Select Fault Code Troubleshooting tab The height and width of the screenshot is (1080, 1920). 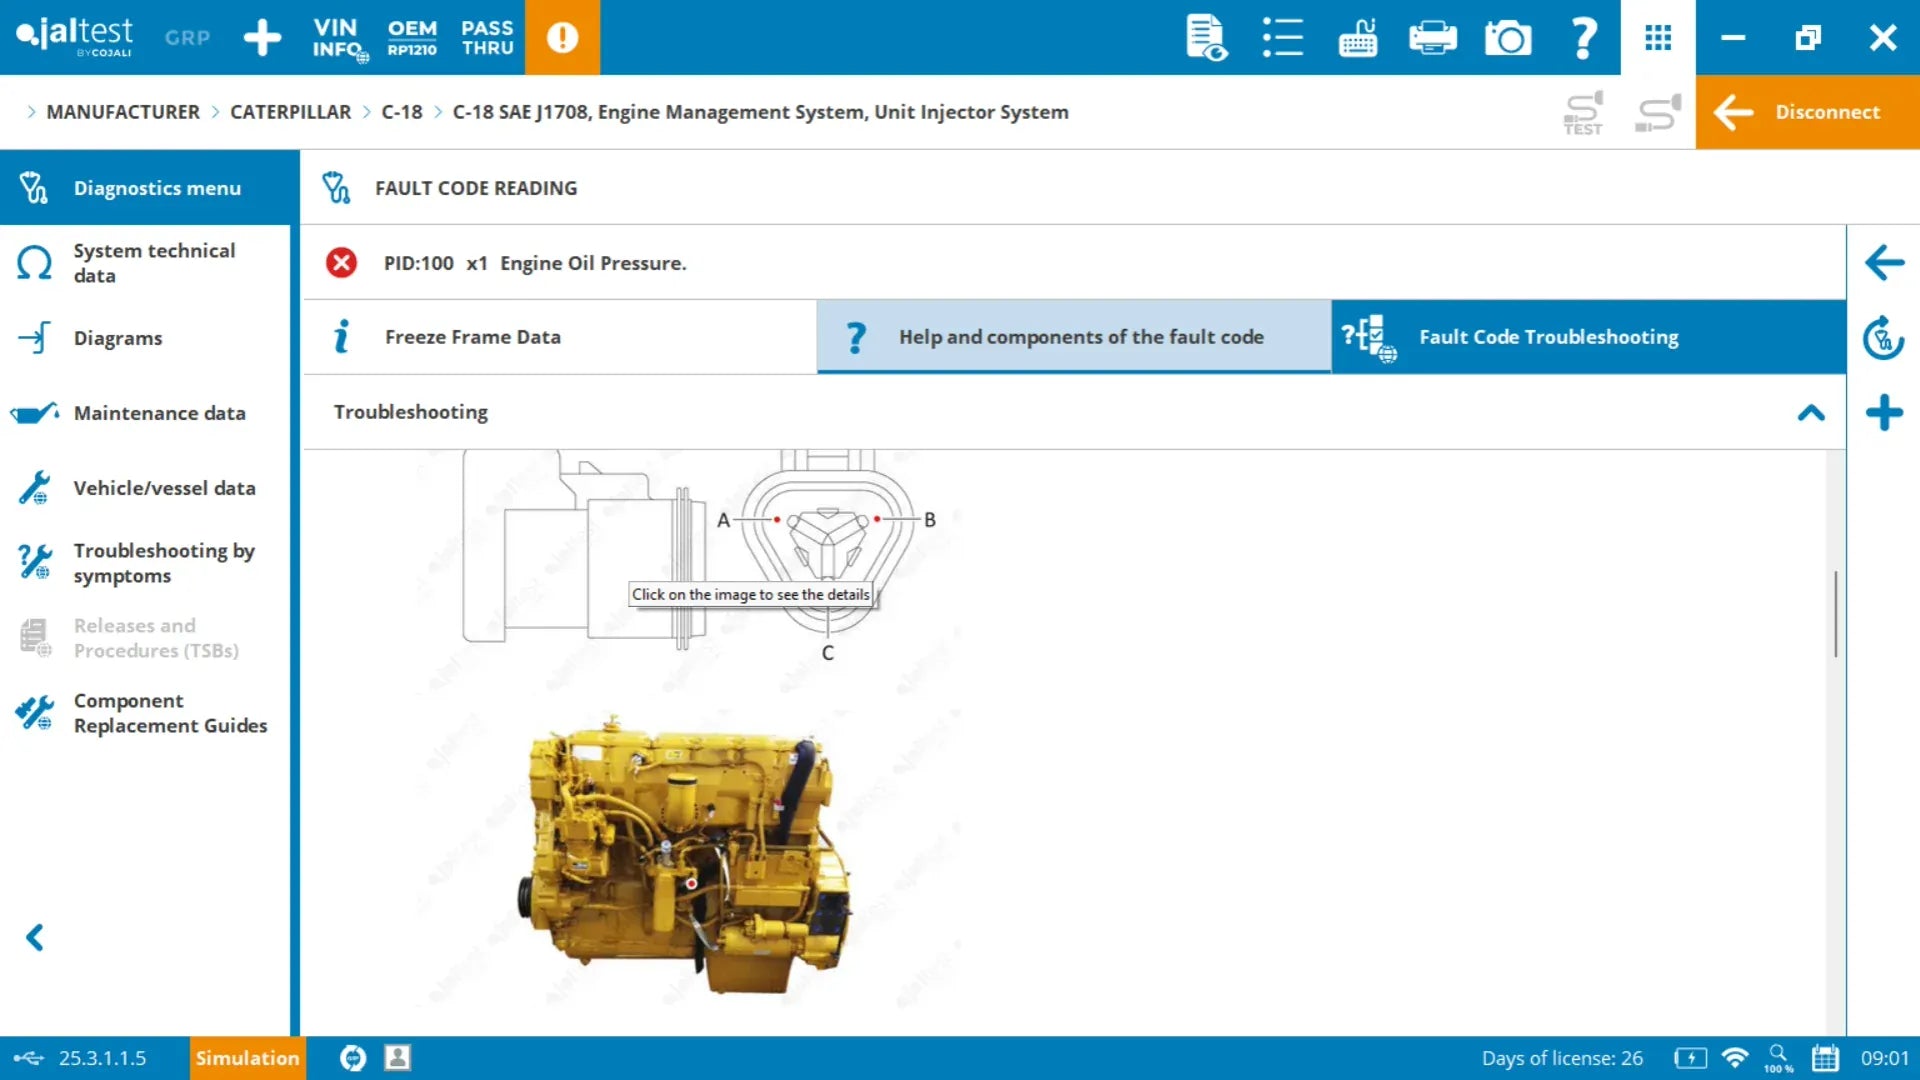coord(1589,337)
